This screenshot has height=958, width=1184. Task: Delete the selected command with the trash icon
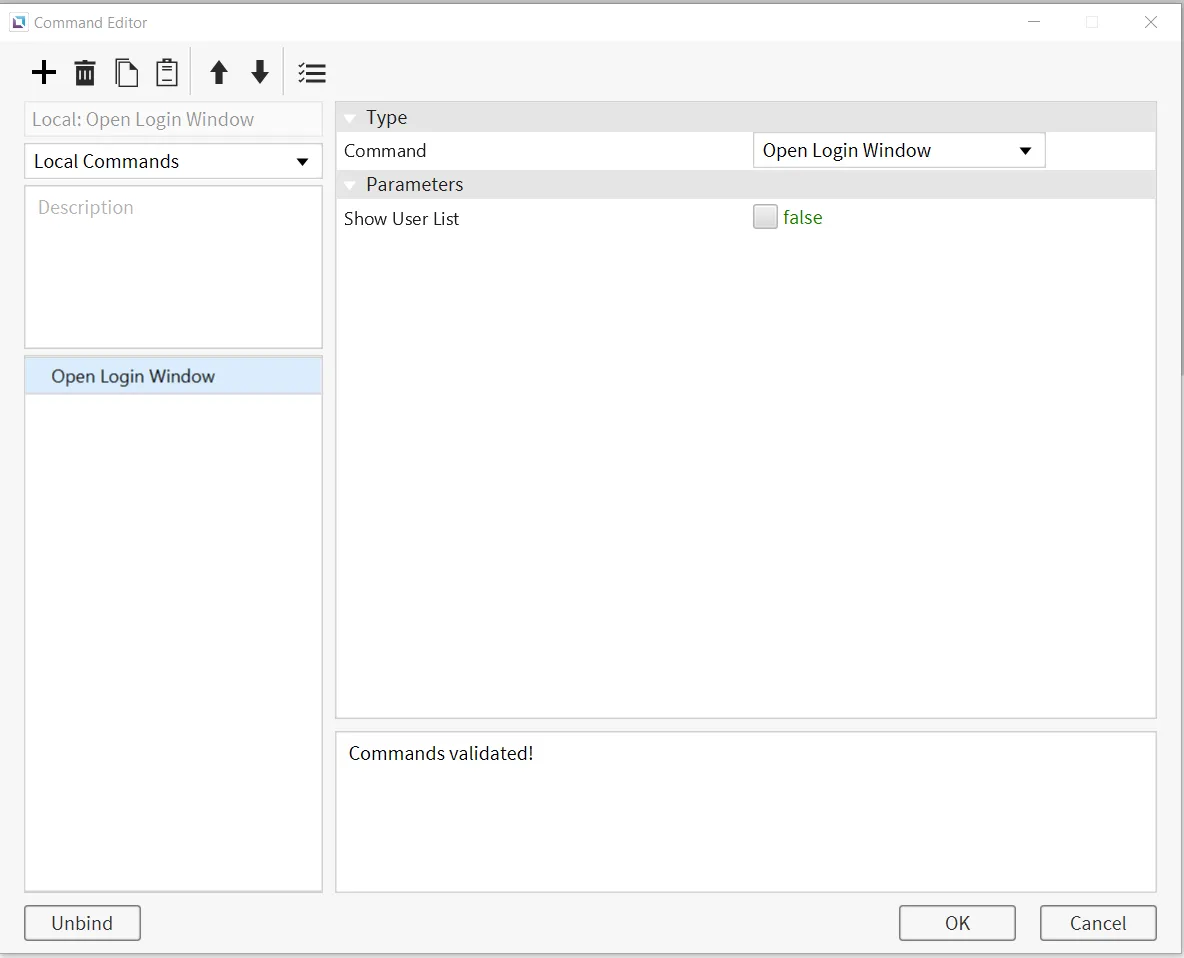click(85, 73)
